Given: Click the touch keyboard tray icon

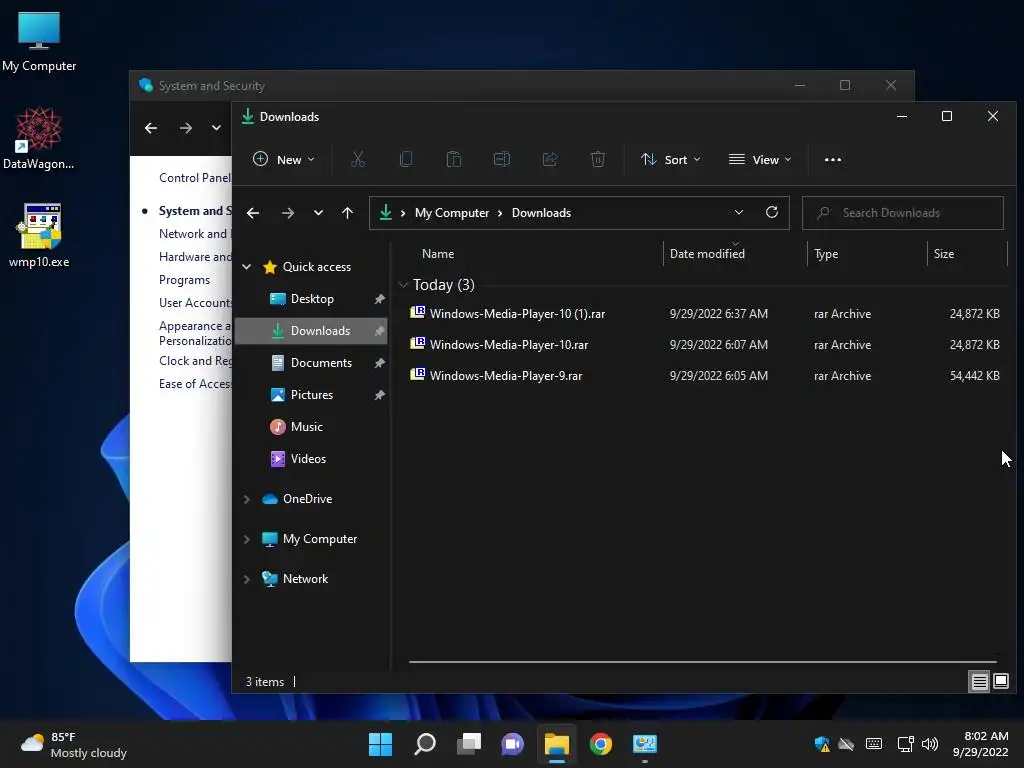Looking at the screenshot, I should pyautogui.click(x=874, y=744).
